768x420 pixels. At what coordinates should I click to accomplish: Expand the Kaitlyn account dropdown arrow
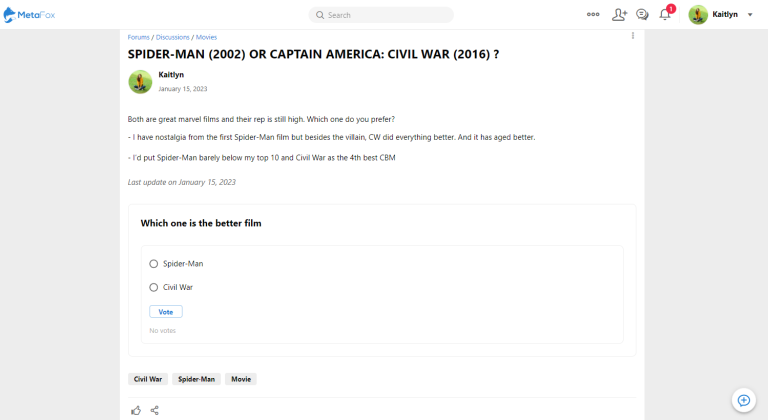750,15
